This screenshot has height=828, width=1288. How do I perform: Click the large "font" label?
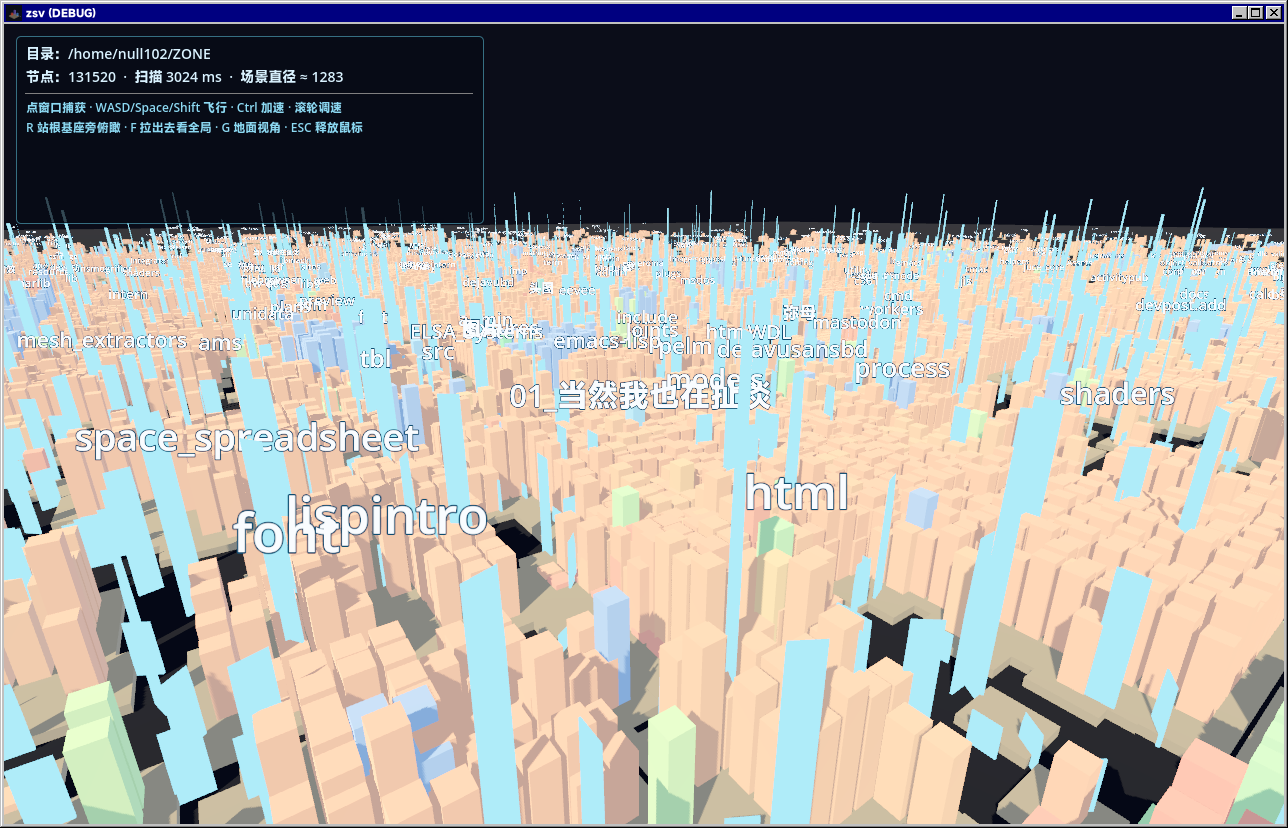(287, 534)
